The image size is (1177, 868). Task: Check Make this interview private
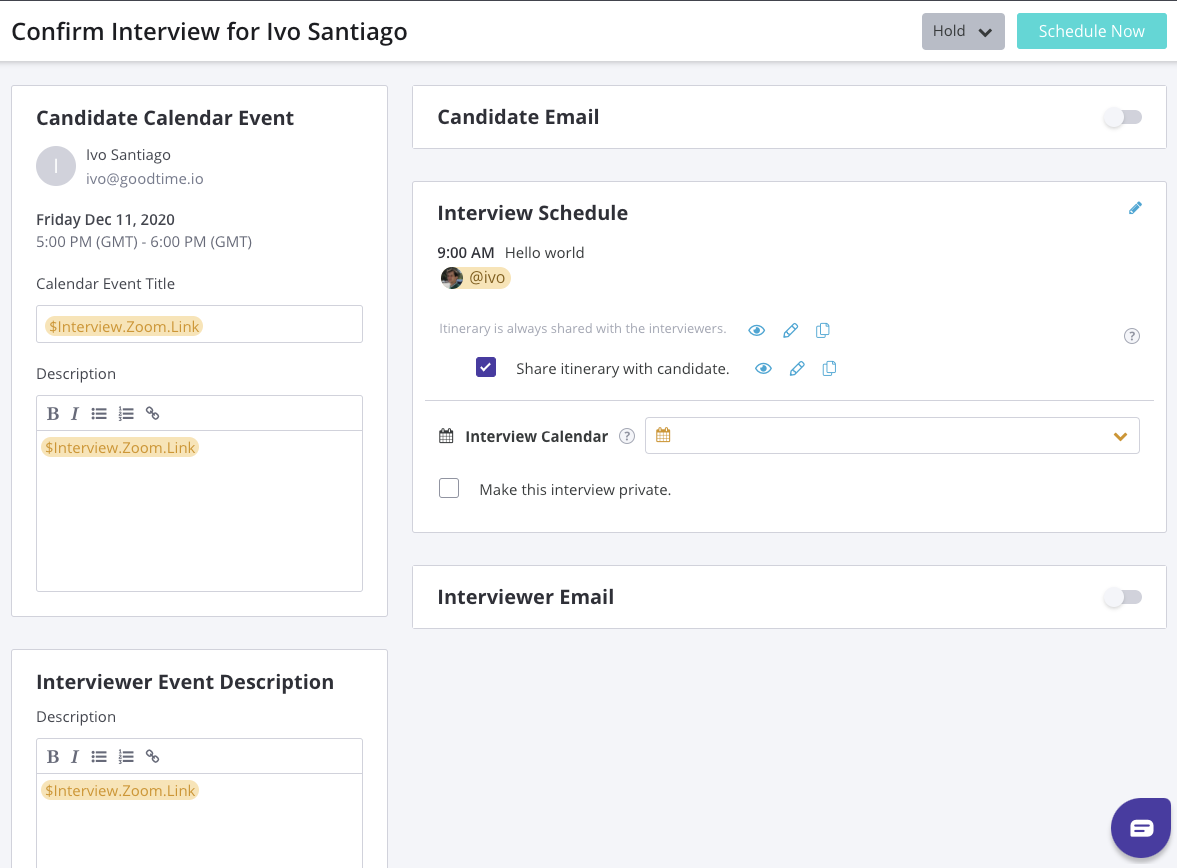point(449,489)
